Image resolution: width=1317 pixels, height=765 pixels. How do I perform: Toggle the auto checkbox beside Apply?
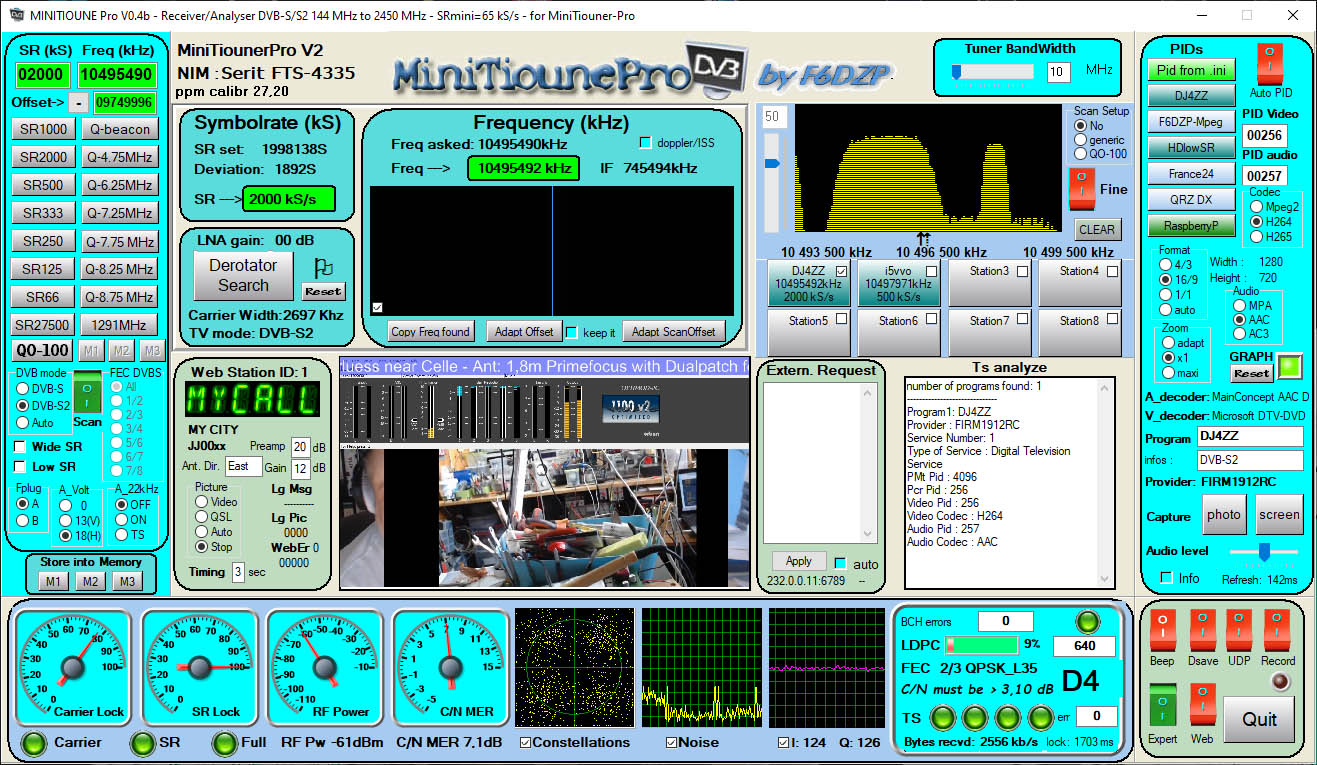point(840,564)
